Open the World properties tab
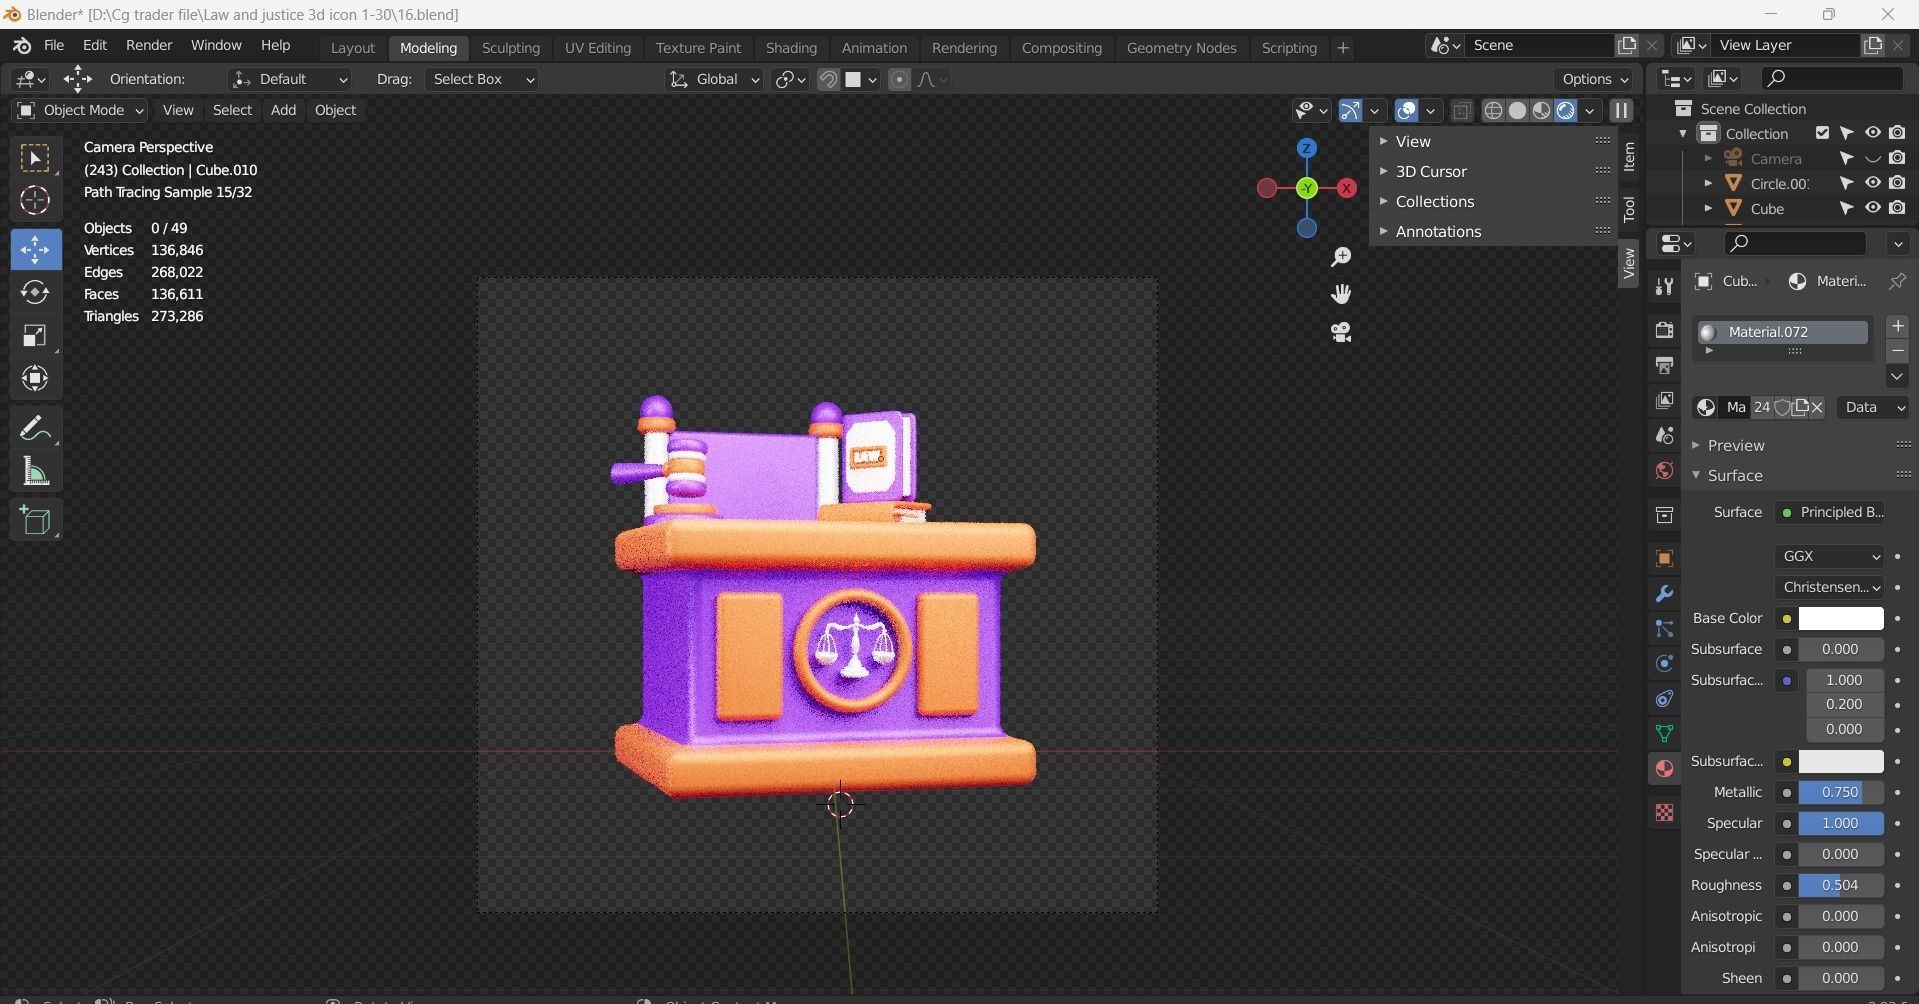The image size is (1919, 1004). [x=1664, y=471]
